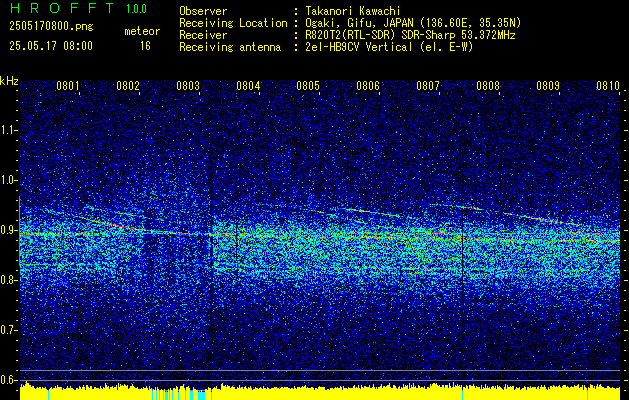Click the 0.9 frequency axis label
This screenshot has height=400, width=629.
point(9,231)
